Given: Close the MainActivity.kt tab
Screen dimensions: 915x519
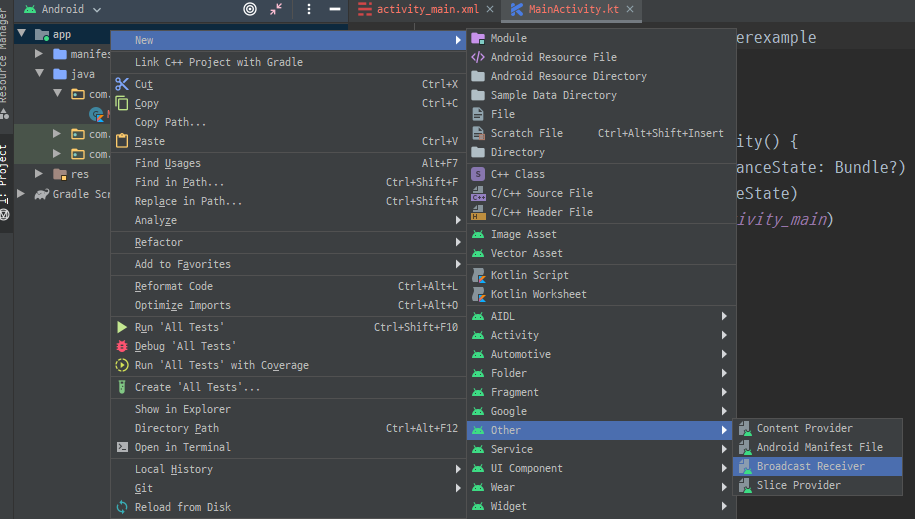Looking at the screenshot, I should point(630,9).
